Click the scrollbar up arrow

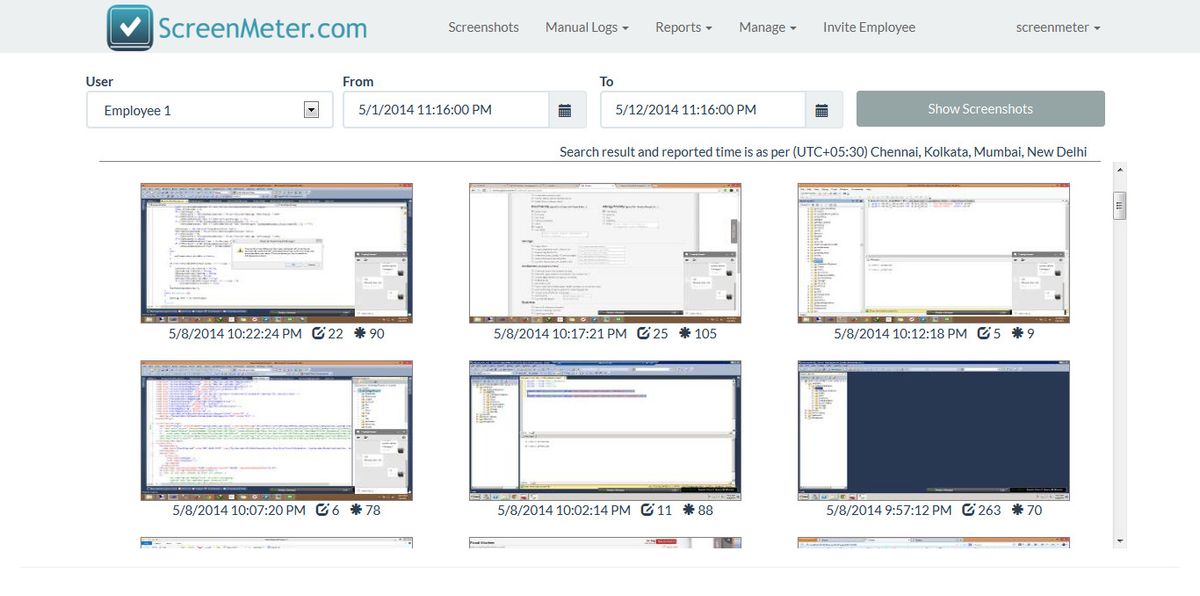click(x=1118, y=170)
